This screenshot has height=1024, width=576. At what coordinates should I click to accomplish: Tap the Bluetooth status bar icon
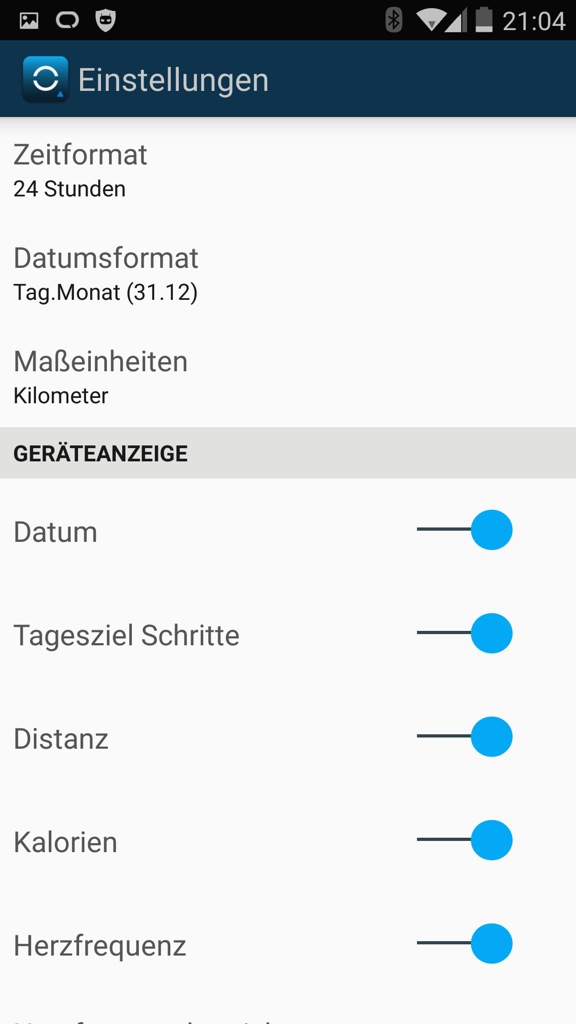point(393,21)
